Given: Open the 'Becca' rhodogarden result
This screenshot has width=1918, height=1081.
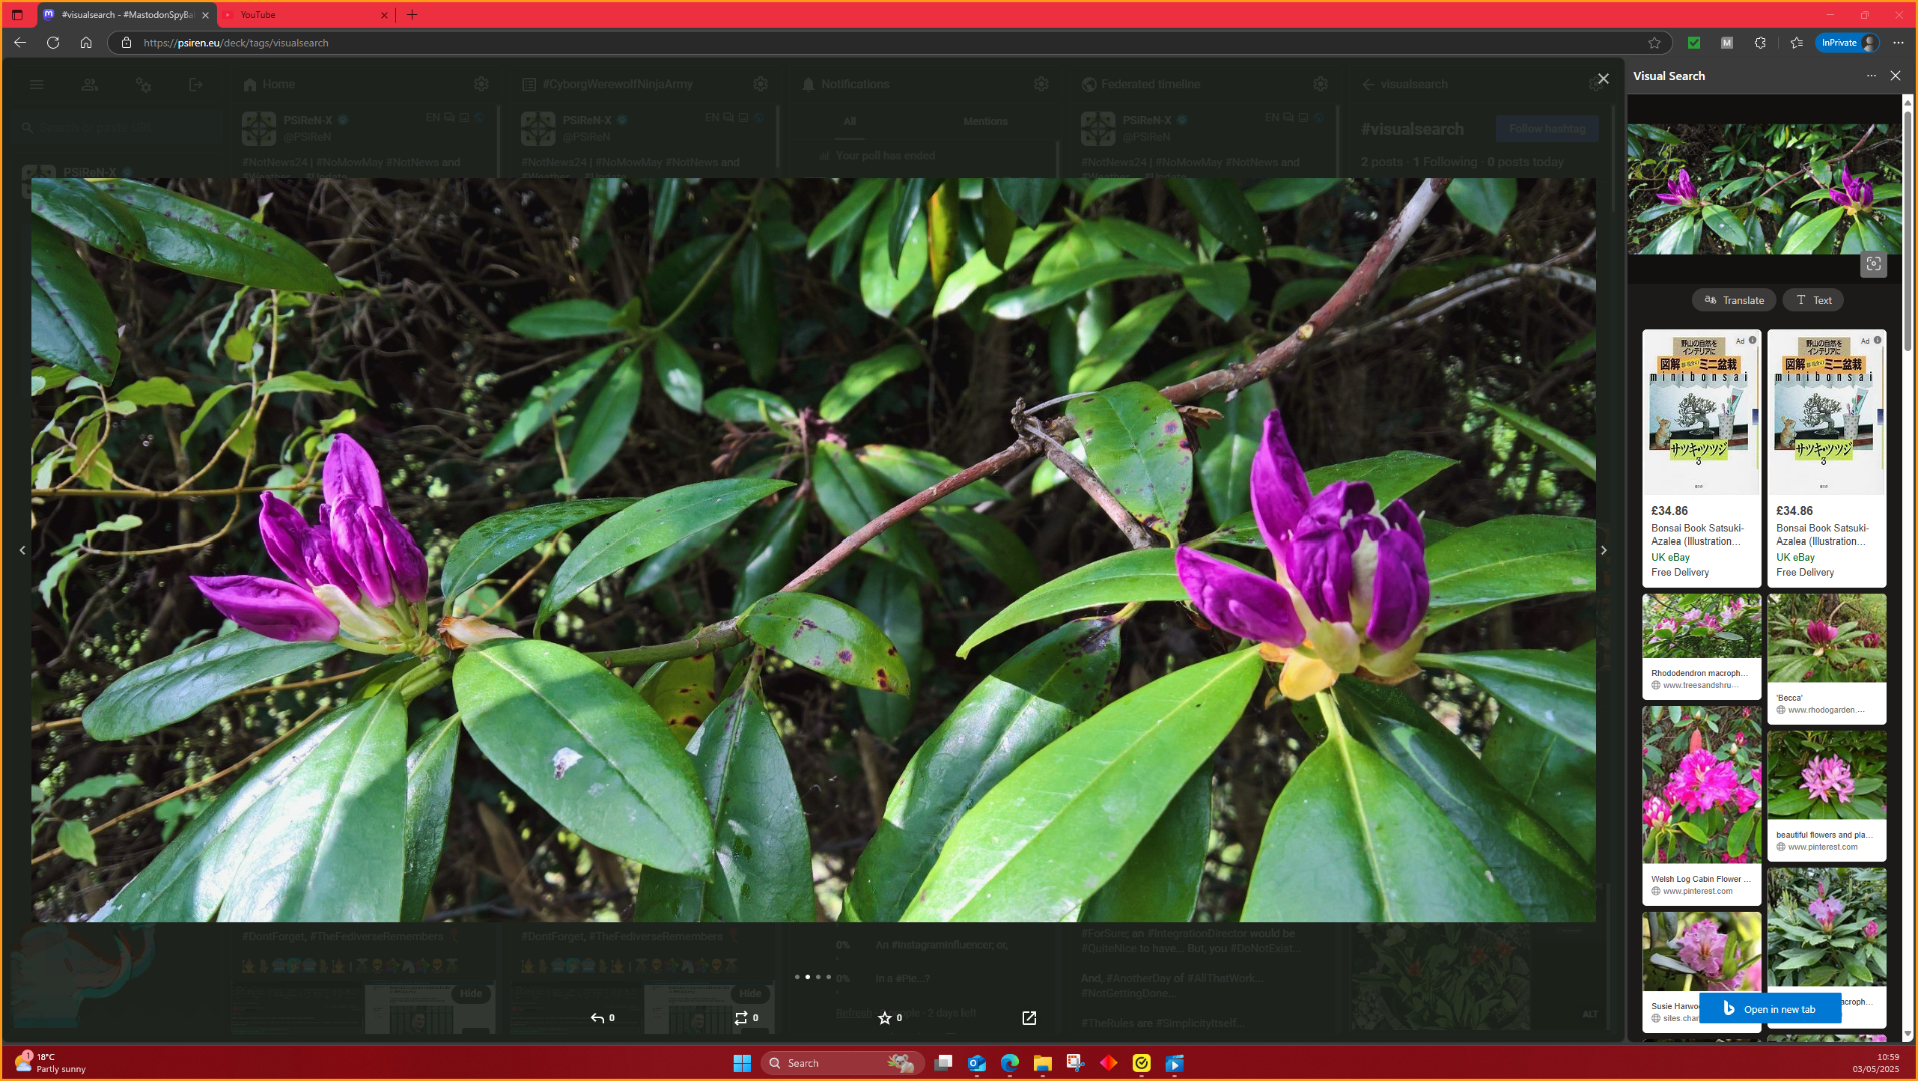Looking at the screenshot, I should 1826,658.
